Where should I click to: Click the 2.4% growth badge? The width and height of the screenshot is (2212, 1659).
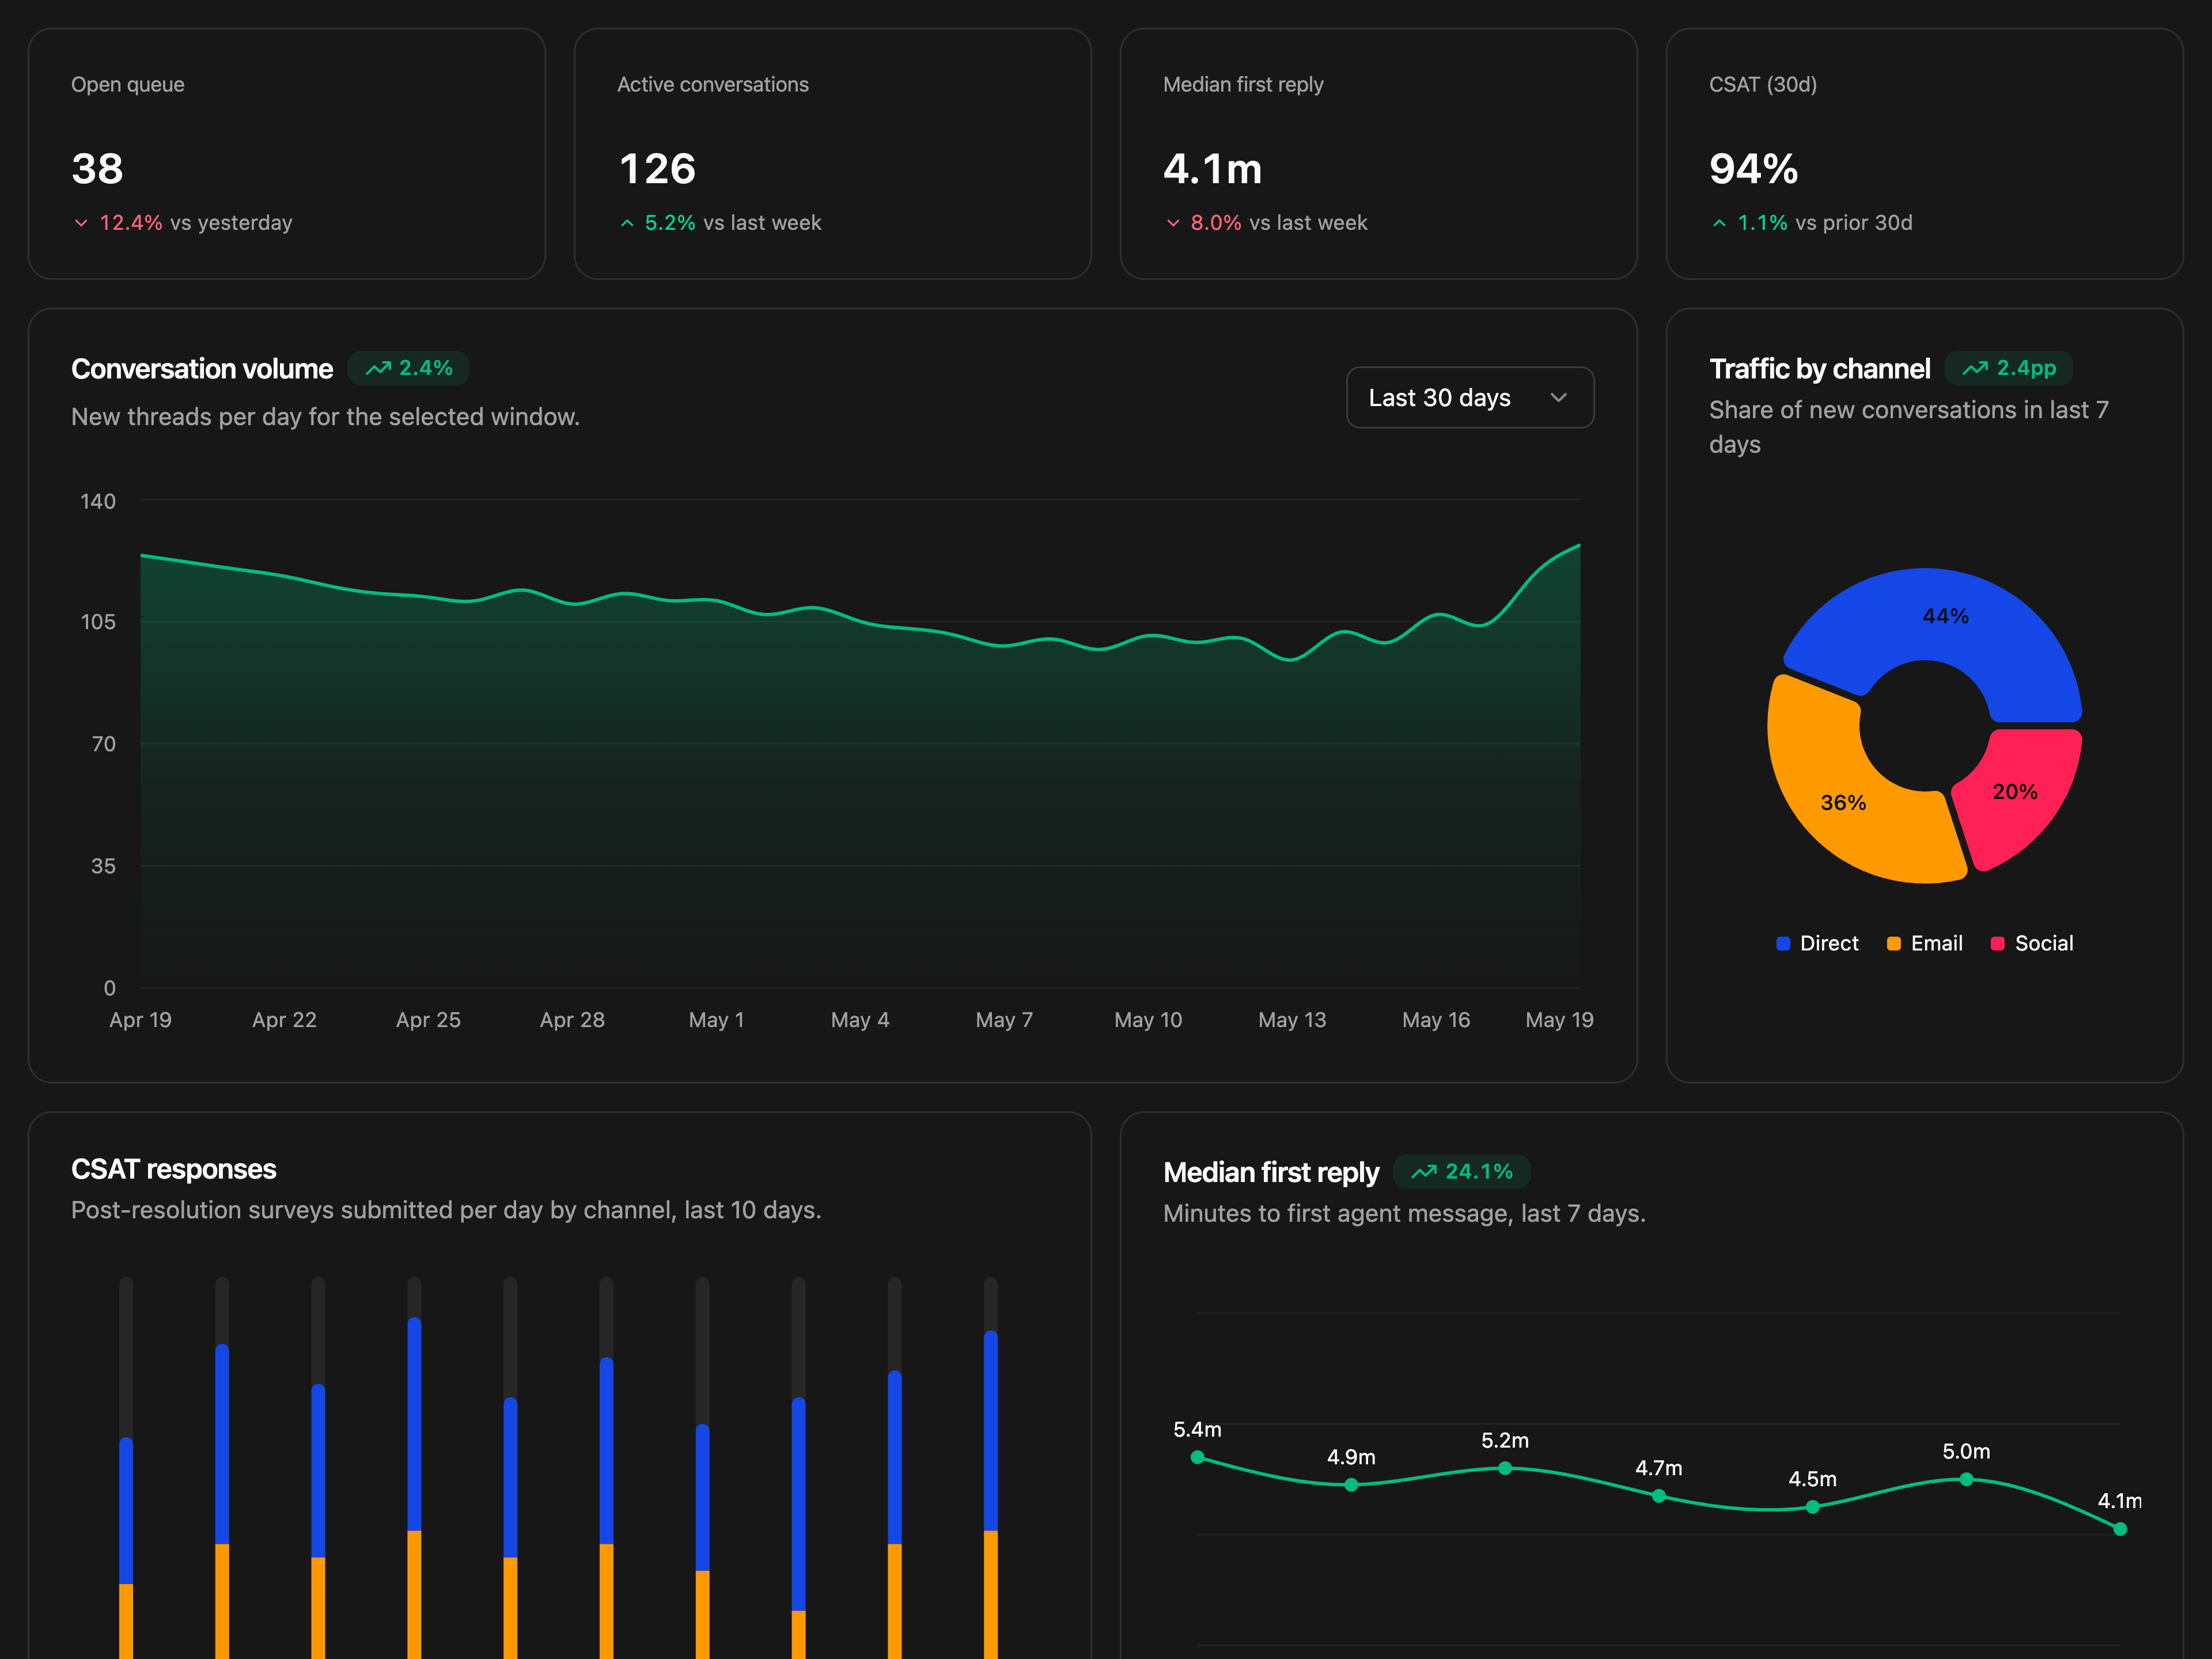[x=409, y=368]
